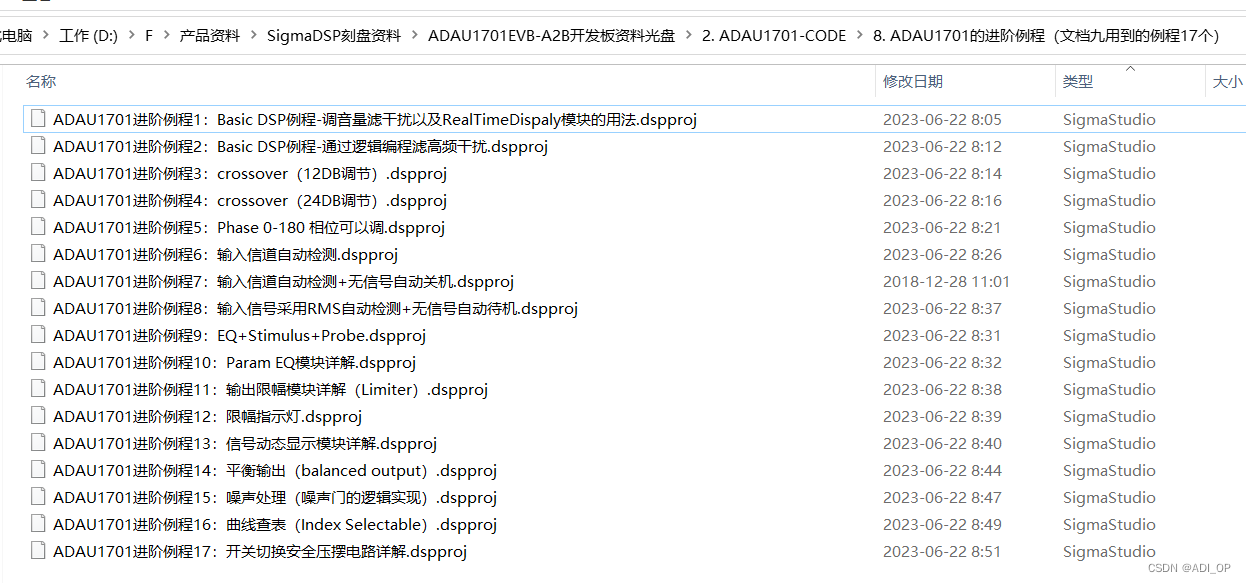Click modified date 2023-06-22 8:05
Viewport: 1246px width, 583px height.
pyautogui.click(x=942, y=119)
